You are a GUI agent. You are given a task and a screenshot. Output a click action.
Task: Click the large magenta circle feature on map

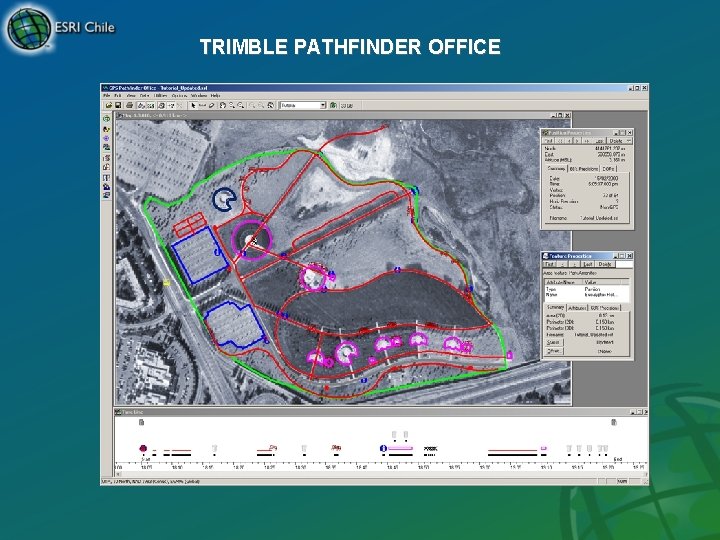pos(251,239)
